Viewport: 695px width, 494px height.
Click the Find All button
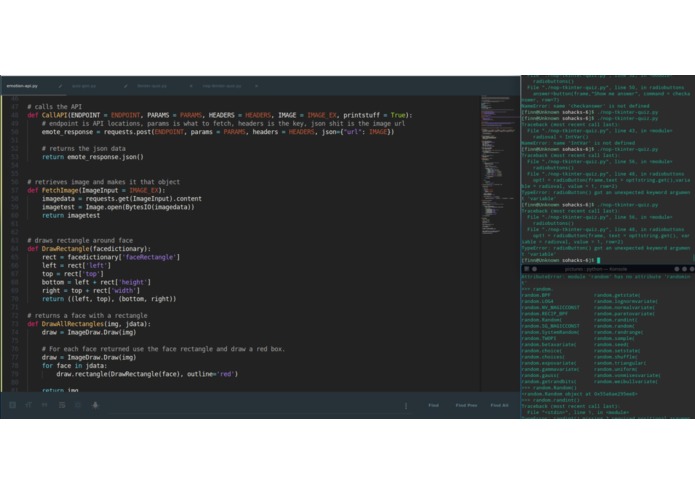499,405
